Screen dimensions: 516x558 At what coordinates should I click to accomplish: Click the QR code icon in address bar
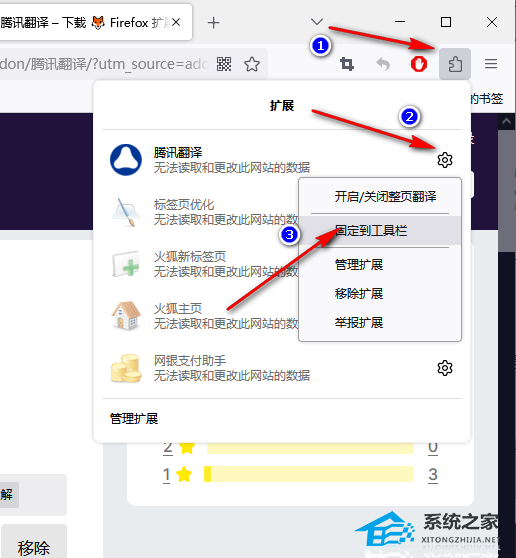click(x=224, y=64)
